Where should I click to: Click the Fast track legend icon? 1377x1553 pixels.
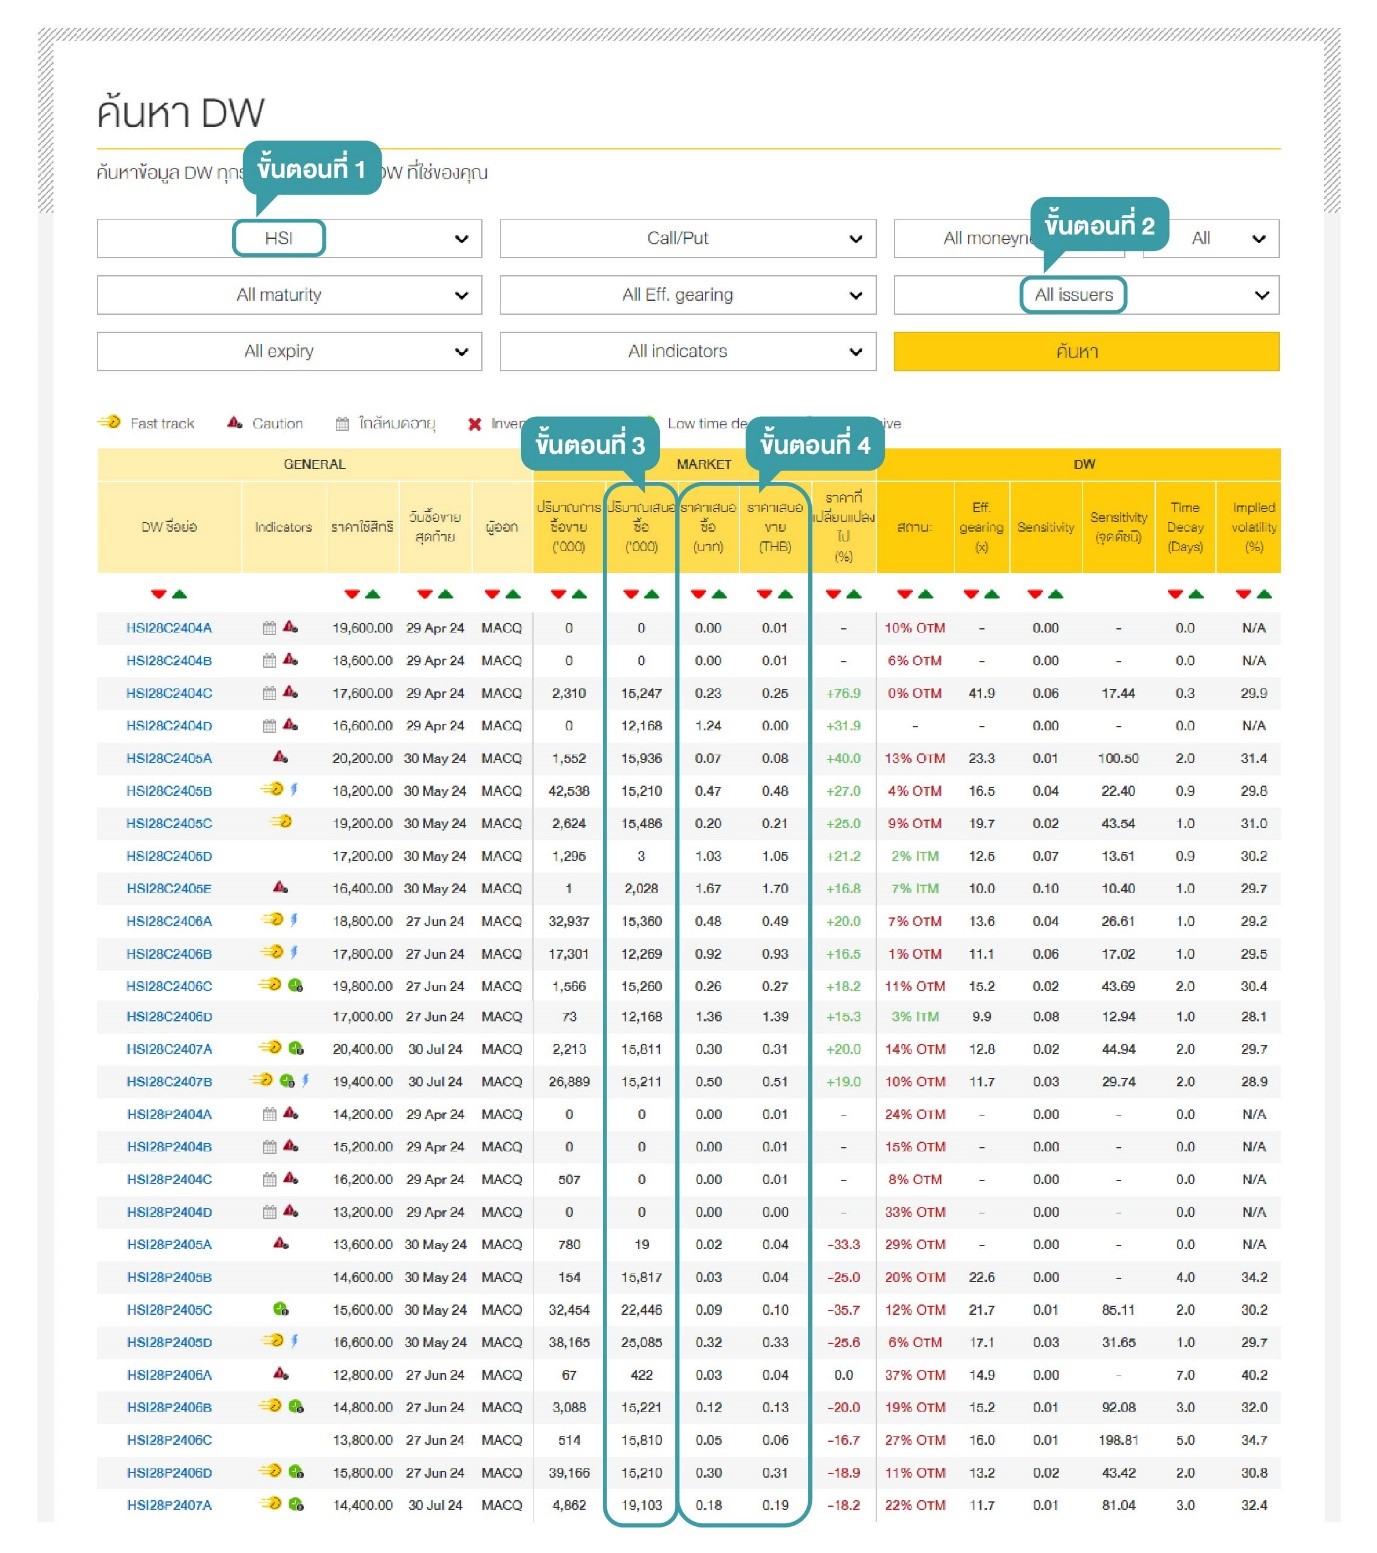pos(109,423)
